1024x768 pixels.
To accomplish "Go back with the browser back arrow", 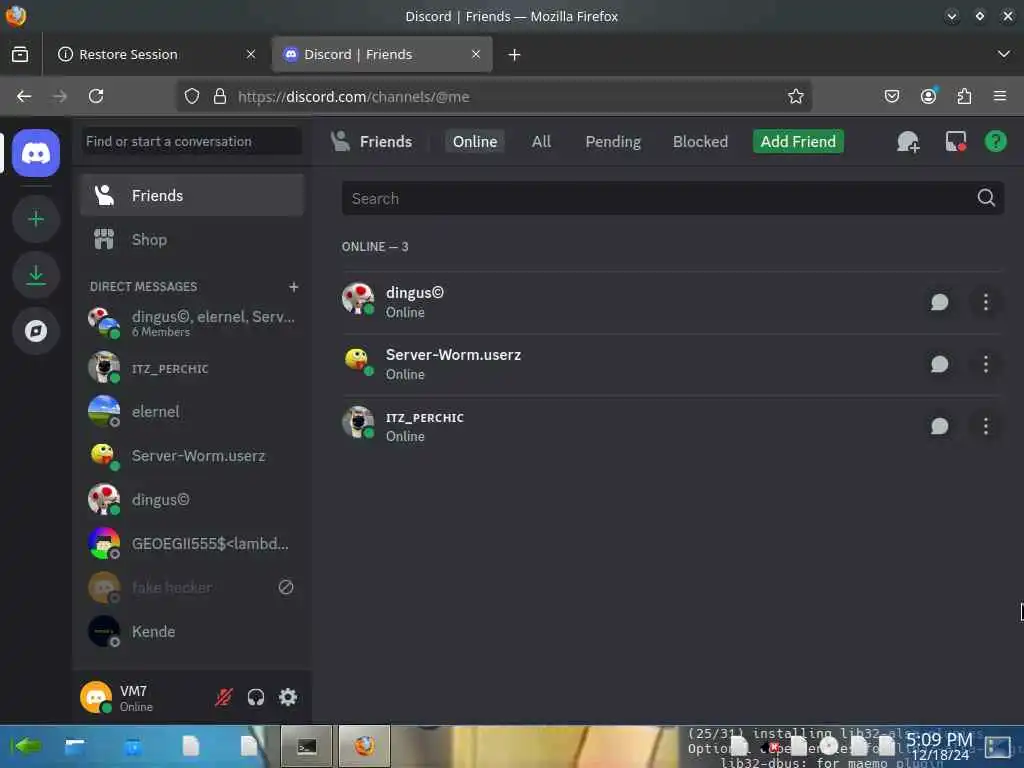I will point(24,97).
